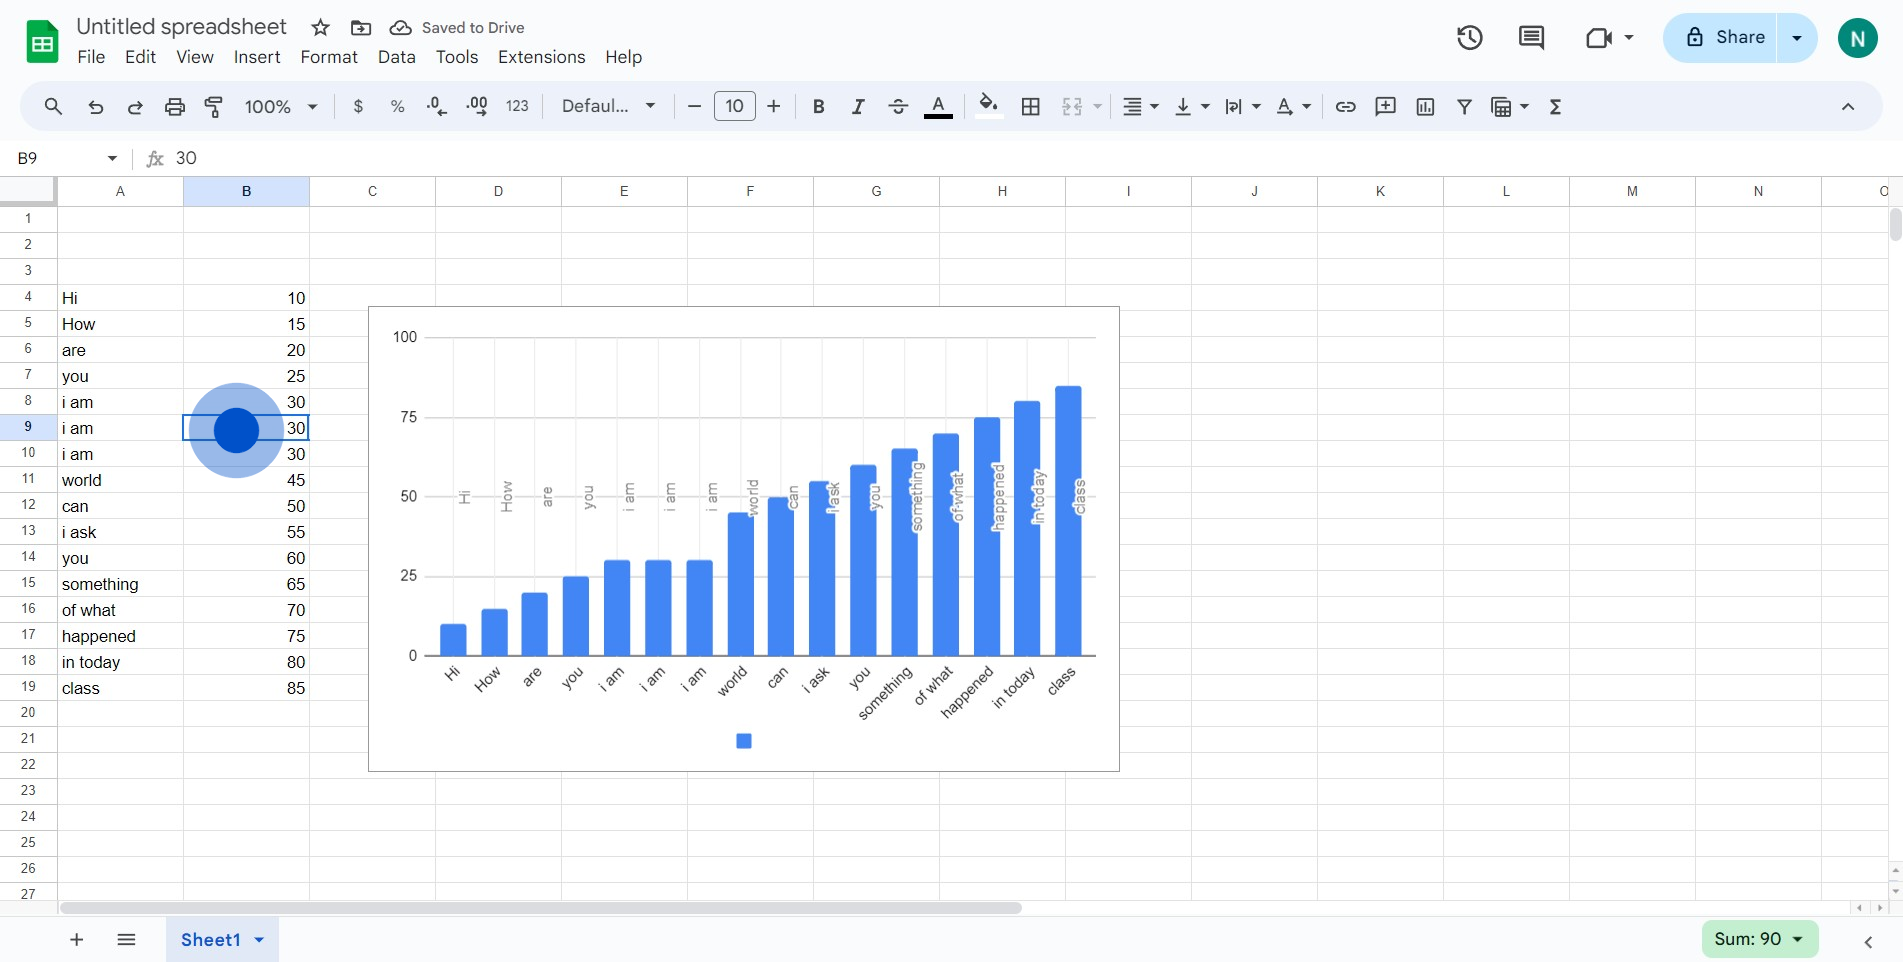The height and width of the screenshot is (962, 1903).
Task: Open the fill color paint bucket
Action: coord(988,106)
